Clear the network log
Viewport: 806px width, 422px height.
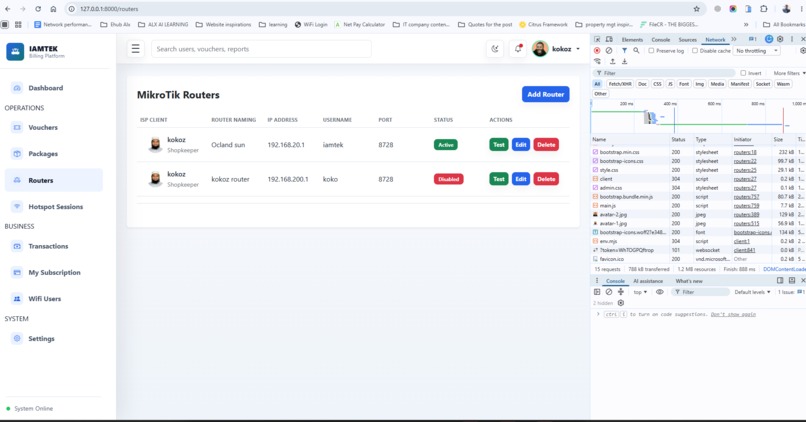pyautogui.click(x=609, y=51)
